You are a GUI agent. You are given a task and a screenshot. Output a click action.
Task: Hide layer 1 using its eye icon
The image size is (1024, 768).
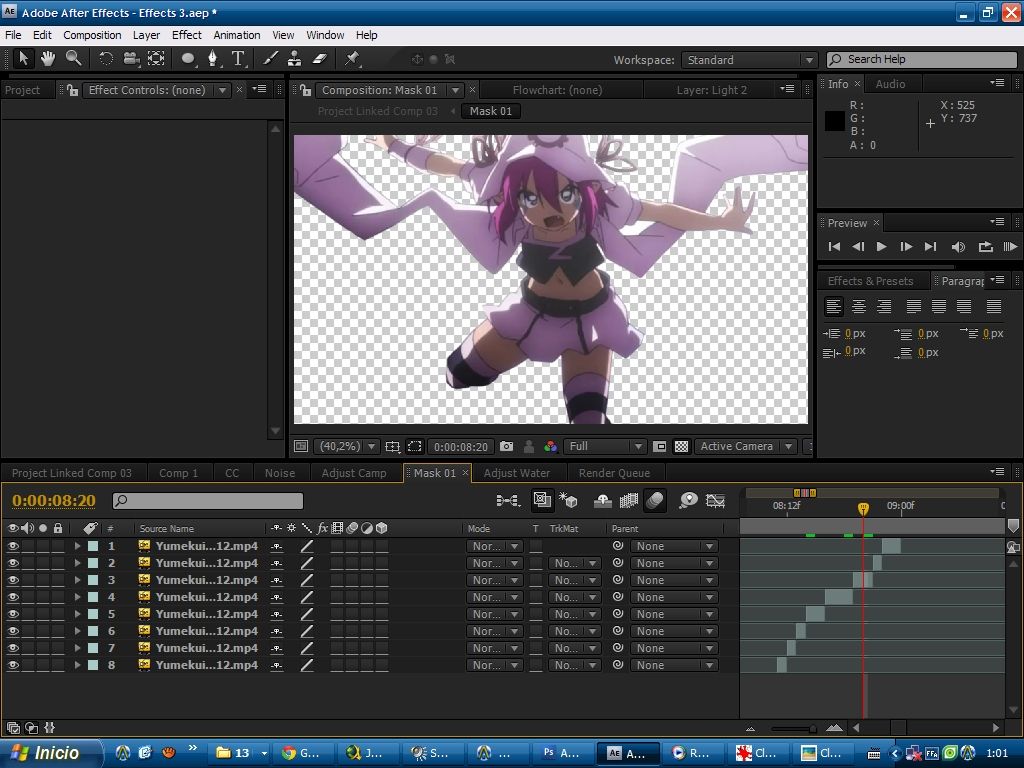click(x=12, y=546)
